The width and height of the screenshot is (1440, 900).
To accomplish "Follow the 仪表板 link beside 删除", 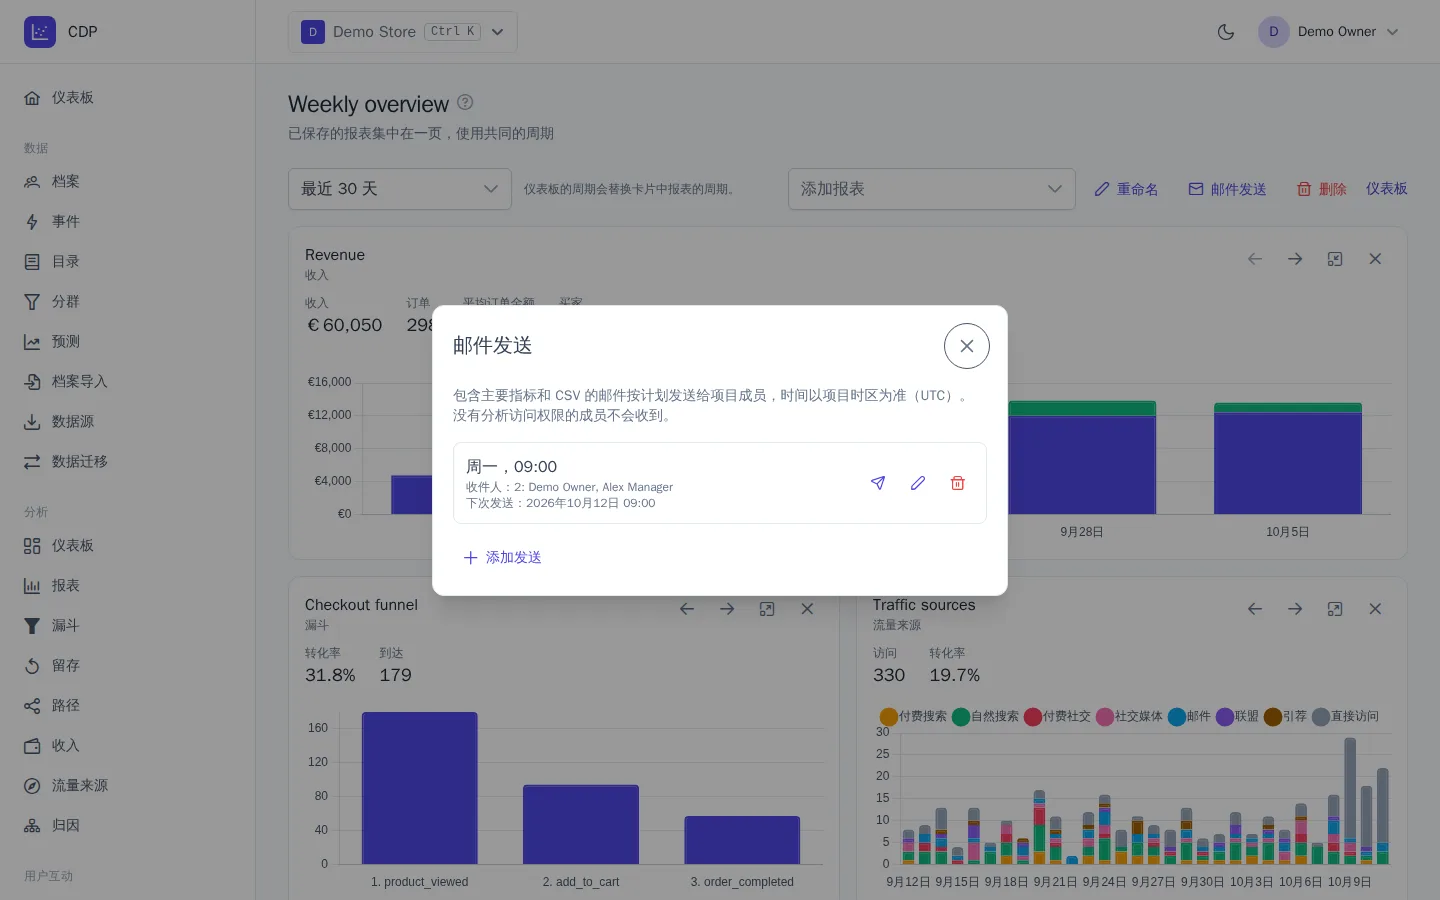I will click(1387, 189).
